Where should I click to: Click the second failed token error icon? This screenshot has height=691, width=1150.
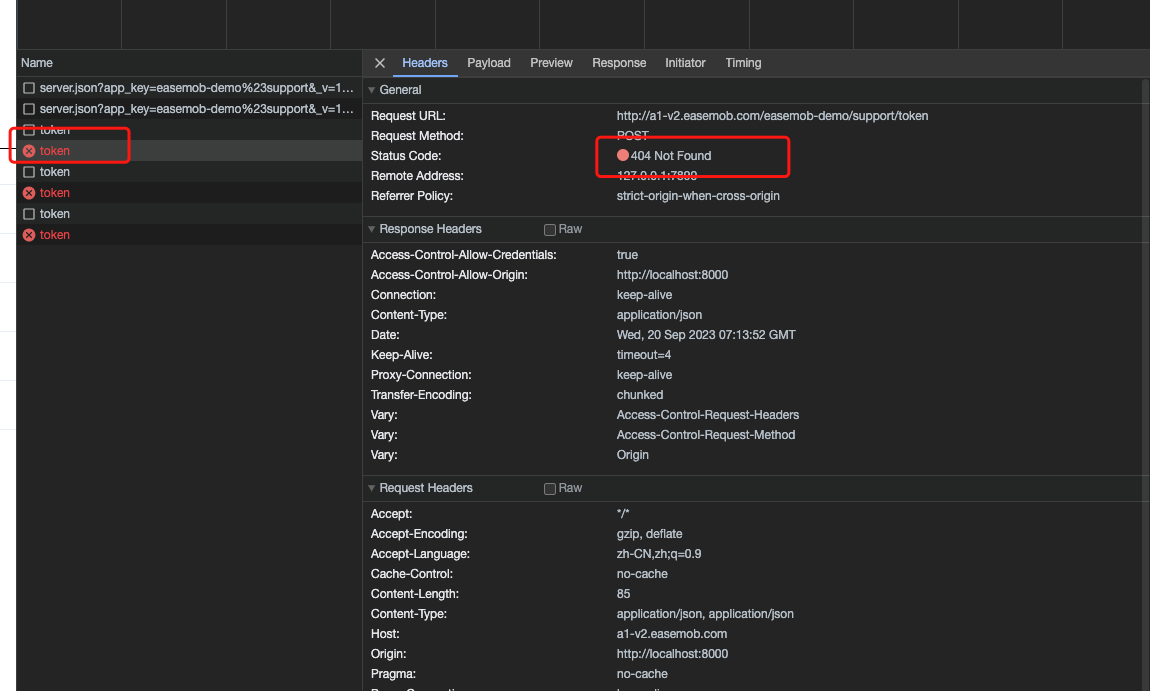(x=29, y=193)
